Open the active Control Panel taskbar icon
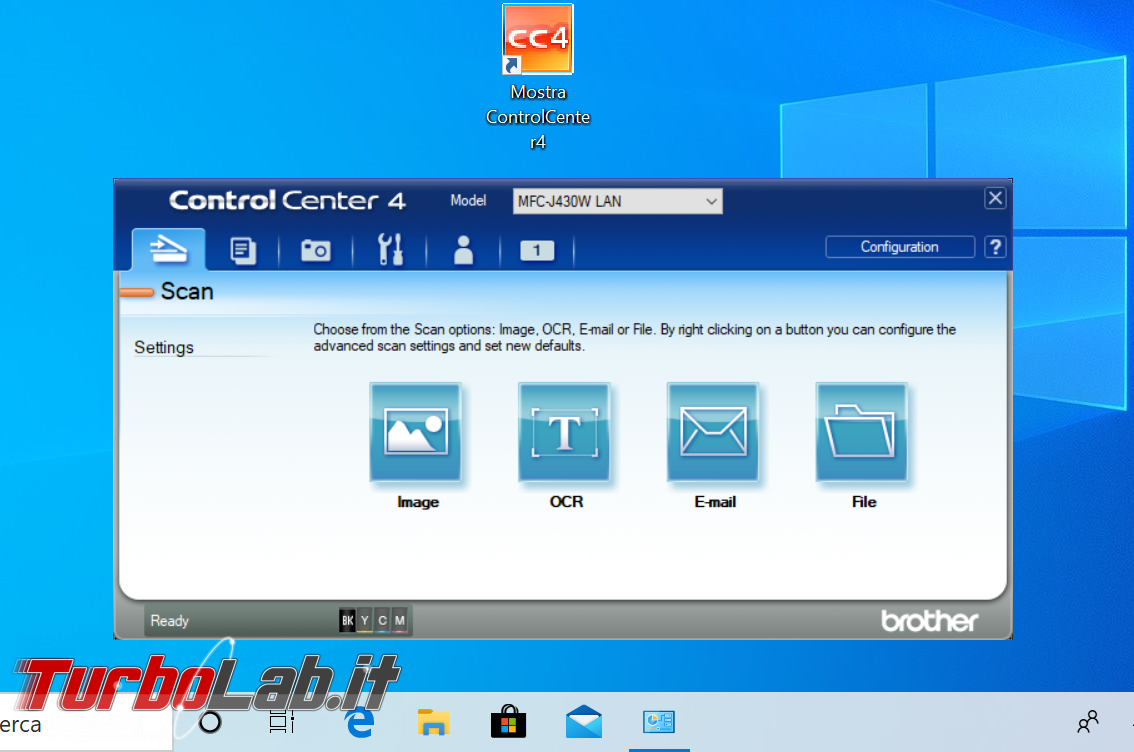This screenshot has height=752, width=1134. click(x=659, y=722)
